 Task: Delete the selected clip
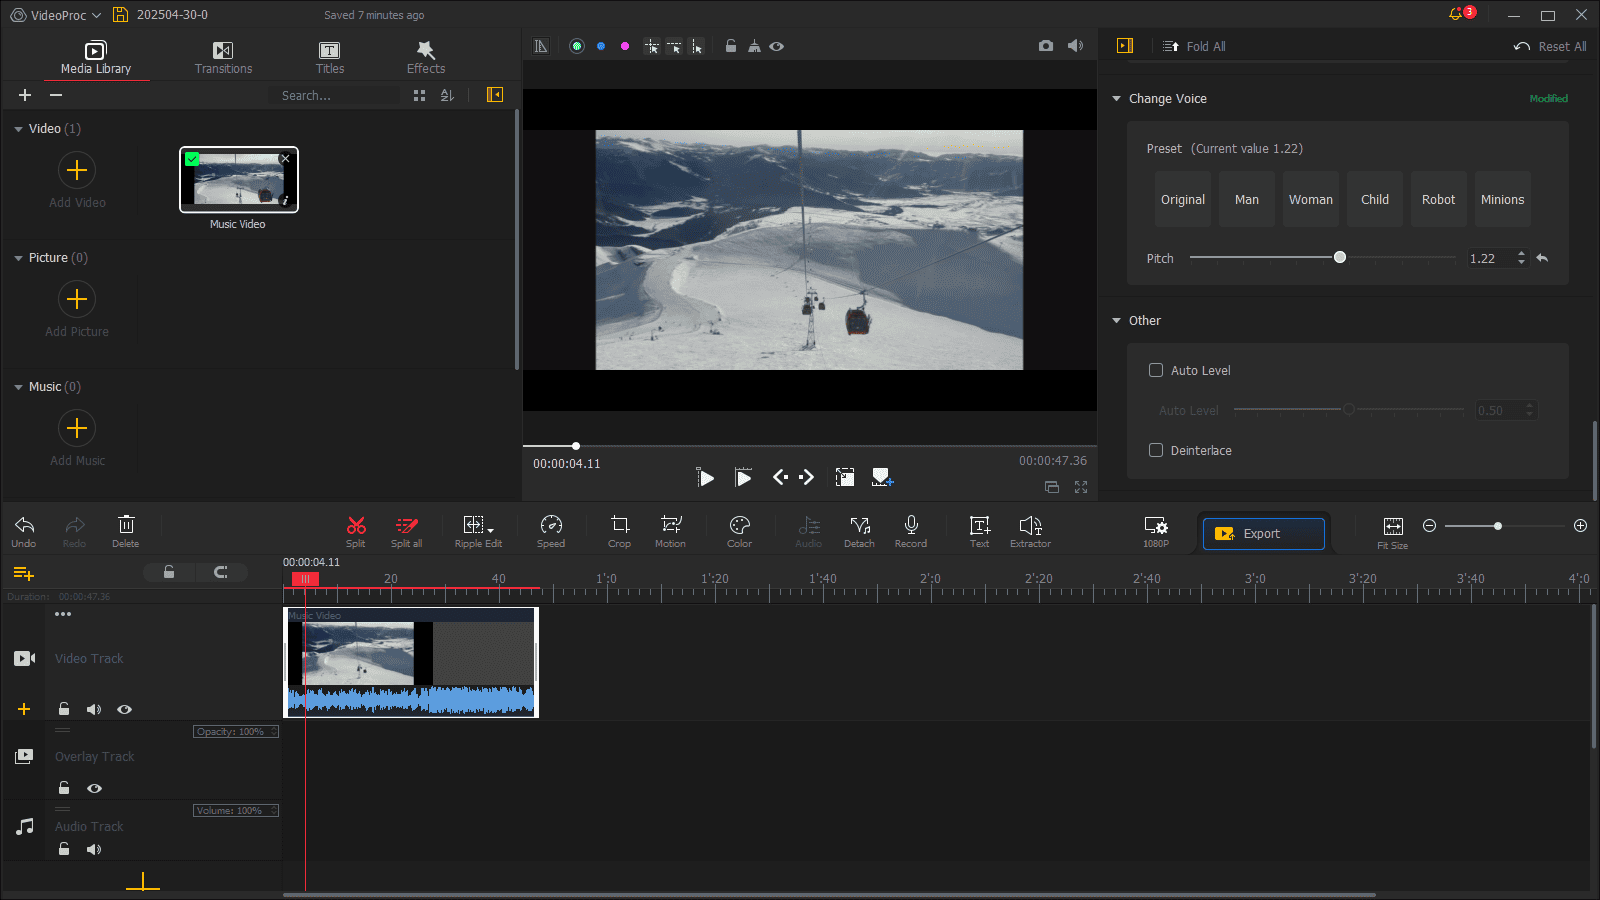point(126,531)
